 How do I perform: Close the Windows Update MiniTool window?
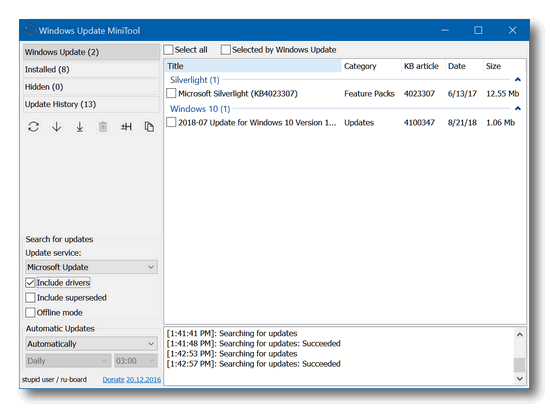pos(512,30)
